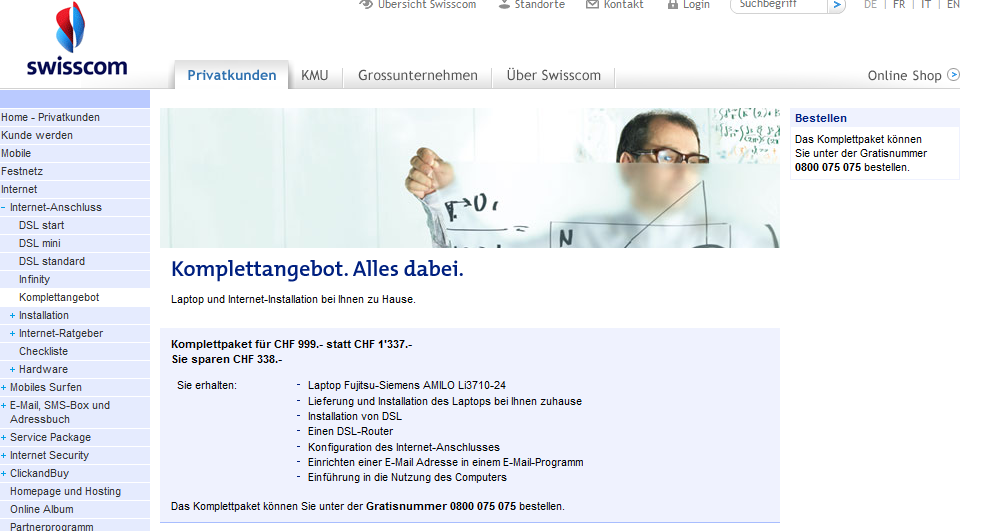
Task: Select the Grossunternehmen tab
Action: tap(418, 75)
